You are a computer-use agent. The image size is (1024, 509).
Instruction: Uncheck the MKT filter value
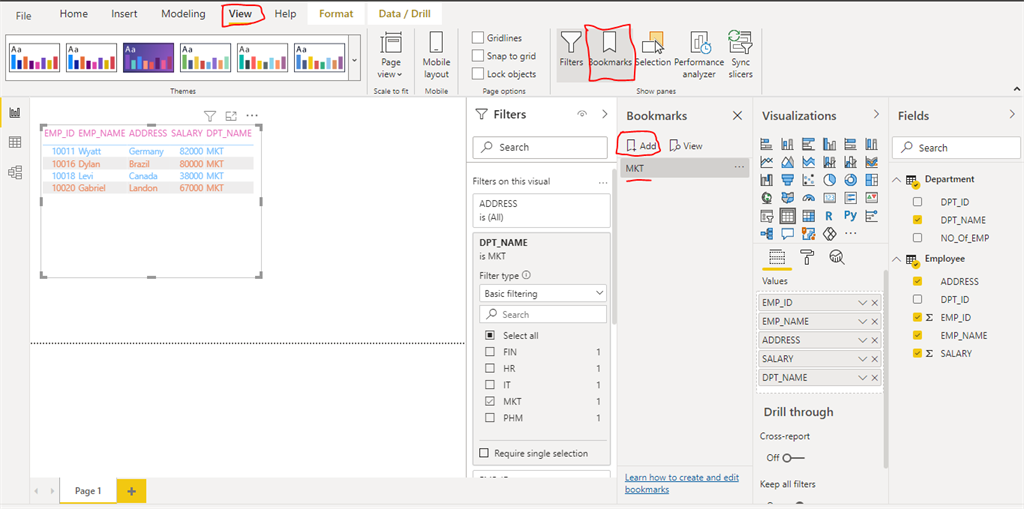(490, 401)
